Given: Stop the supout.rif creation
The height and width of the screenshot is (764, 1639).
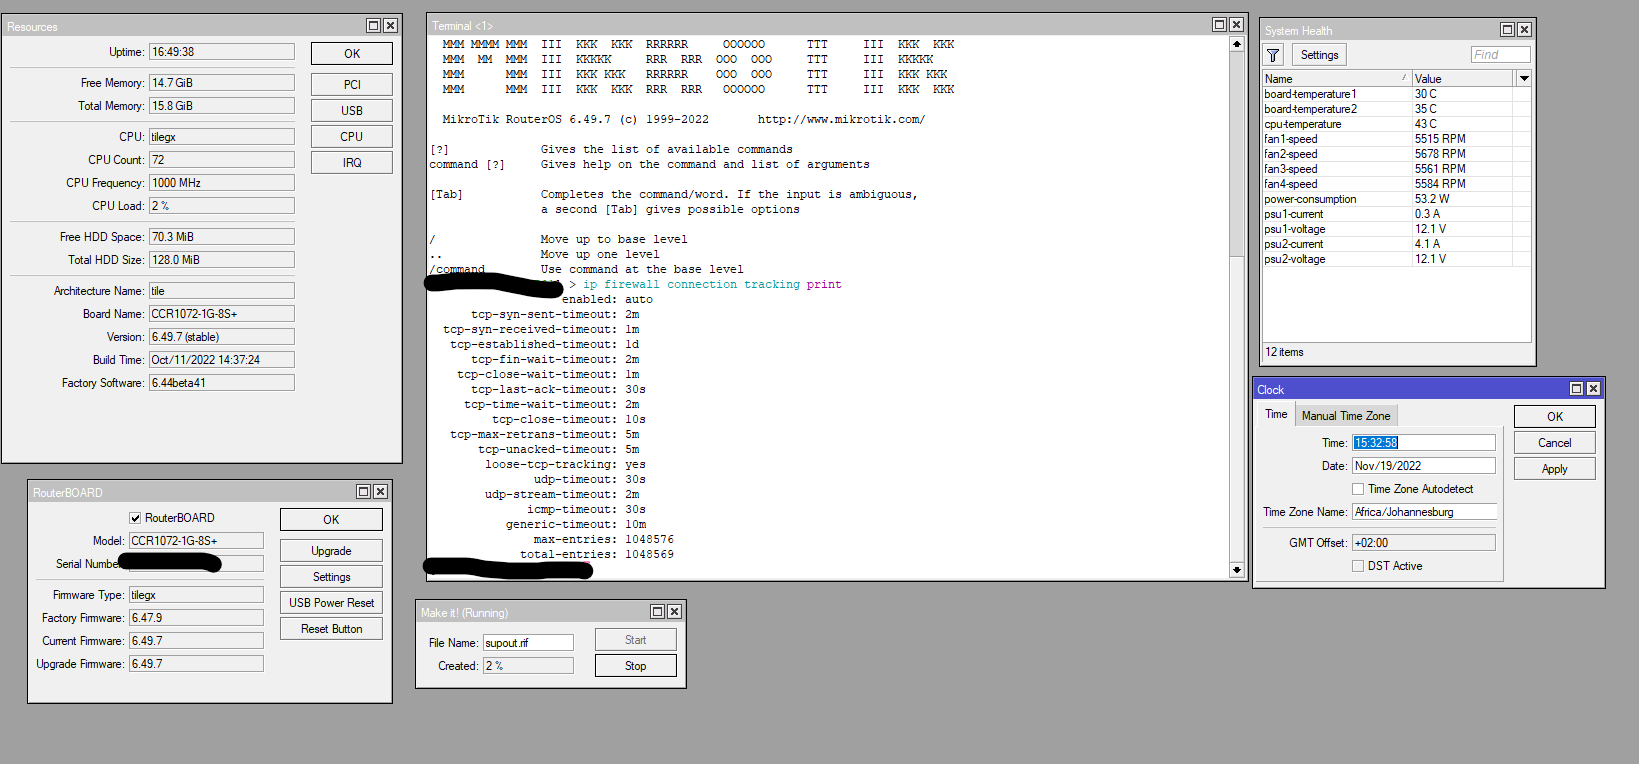Looking at the screenshot, I should [636, 666].
